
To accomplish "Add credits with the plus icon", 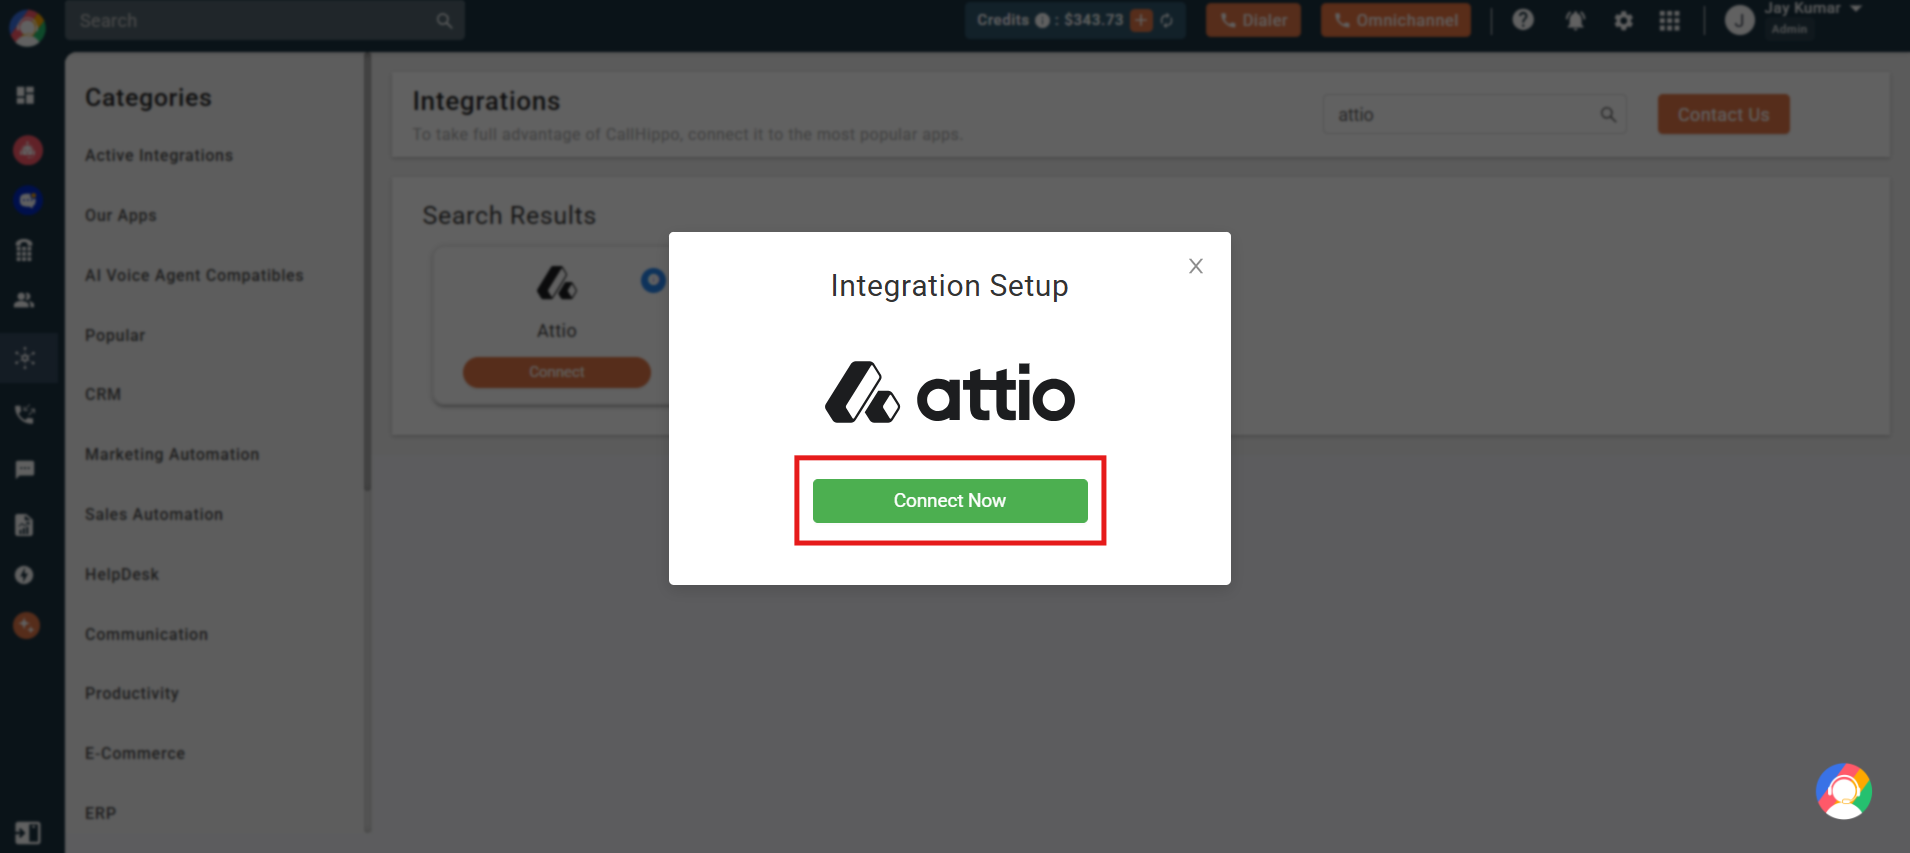I will click(x=1141, y=20).
